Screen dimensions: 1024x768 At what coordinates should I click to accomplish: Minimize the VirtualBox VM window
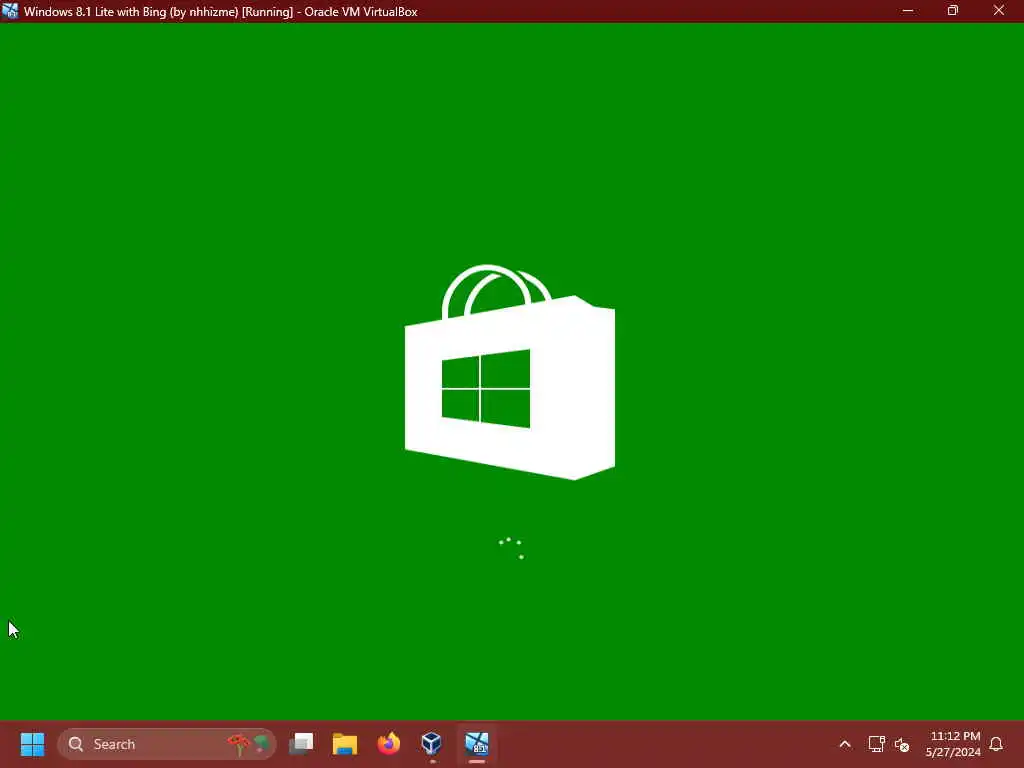907,11
